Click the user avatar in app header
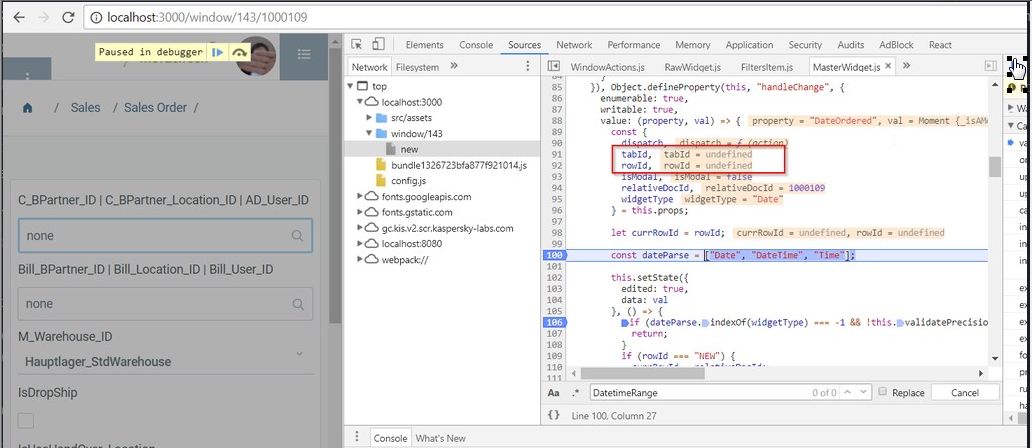1032x448 pixels. pos(256,56)
